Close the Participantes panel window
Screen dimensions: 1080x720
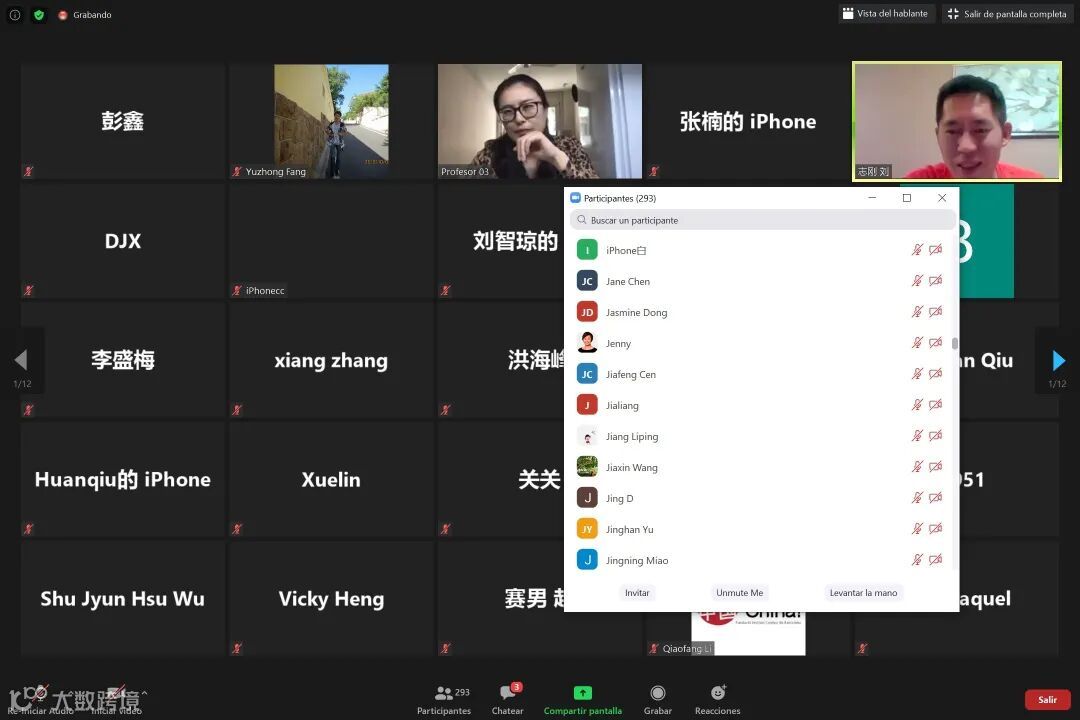click(942, 198)
